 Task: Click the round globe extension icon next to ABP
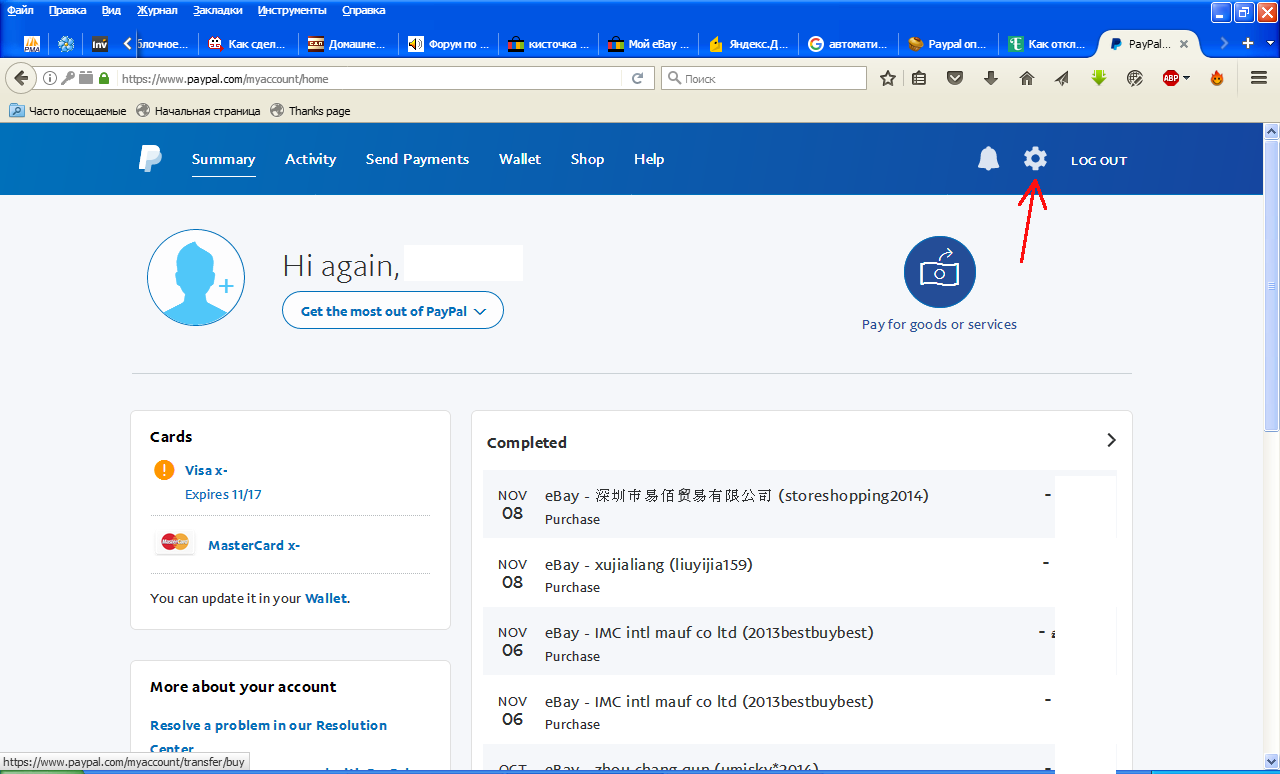[x=1135, y=78]
